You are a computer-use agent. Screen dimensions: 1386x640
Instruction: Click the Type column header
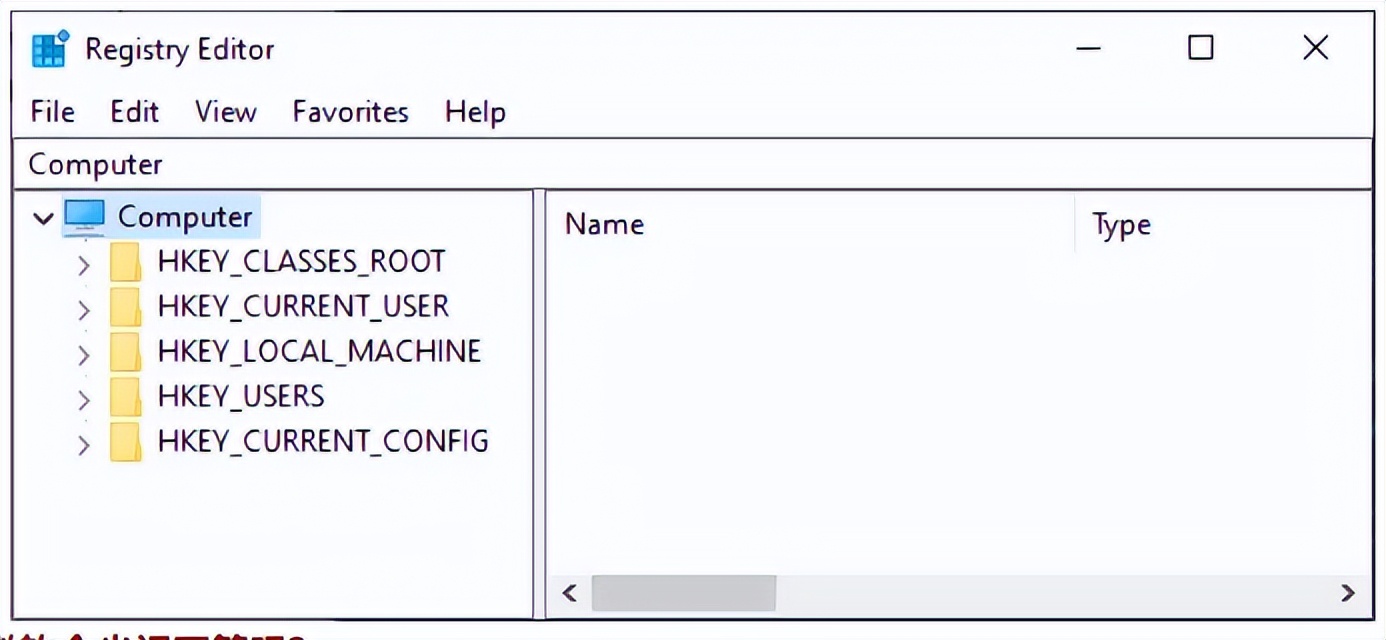(x=1121, y=225)
